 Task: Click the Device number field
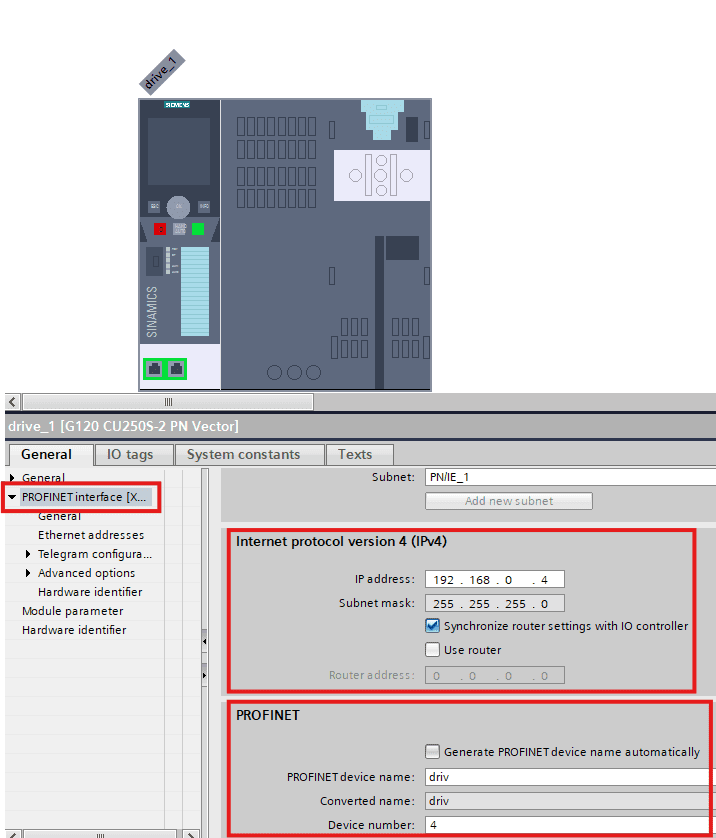569,825
